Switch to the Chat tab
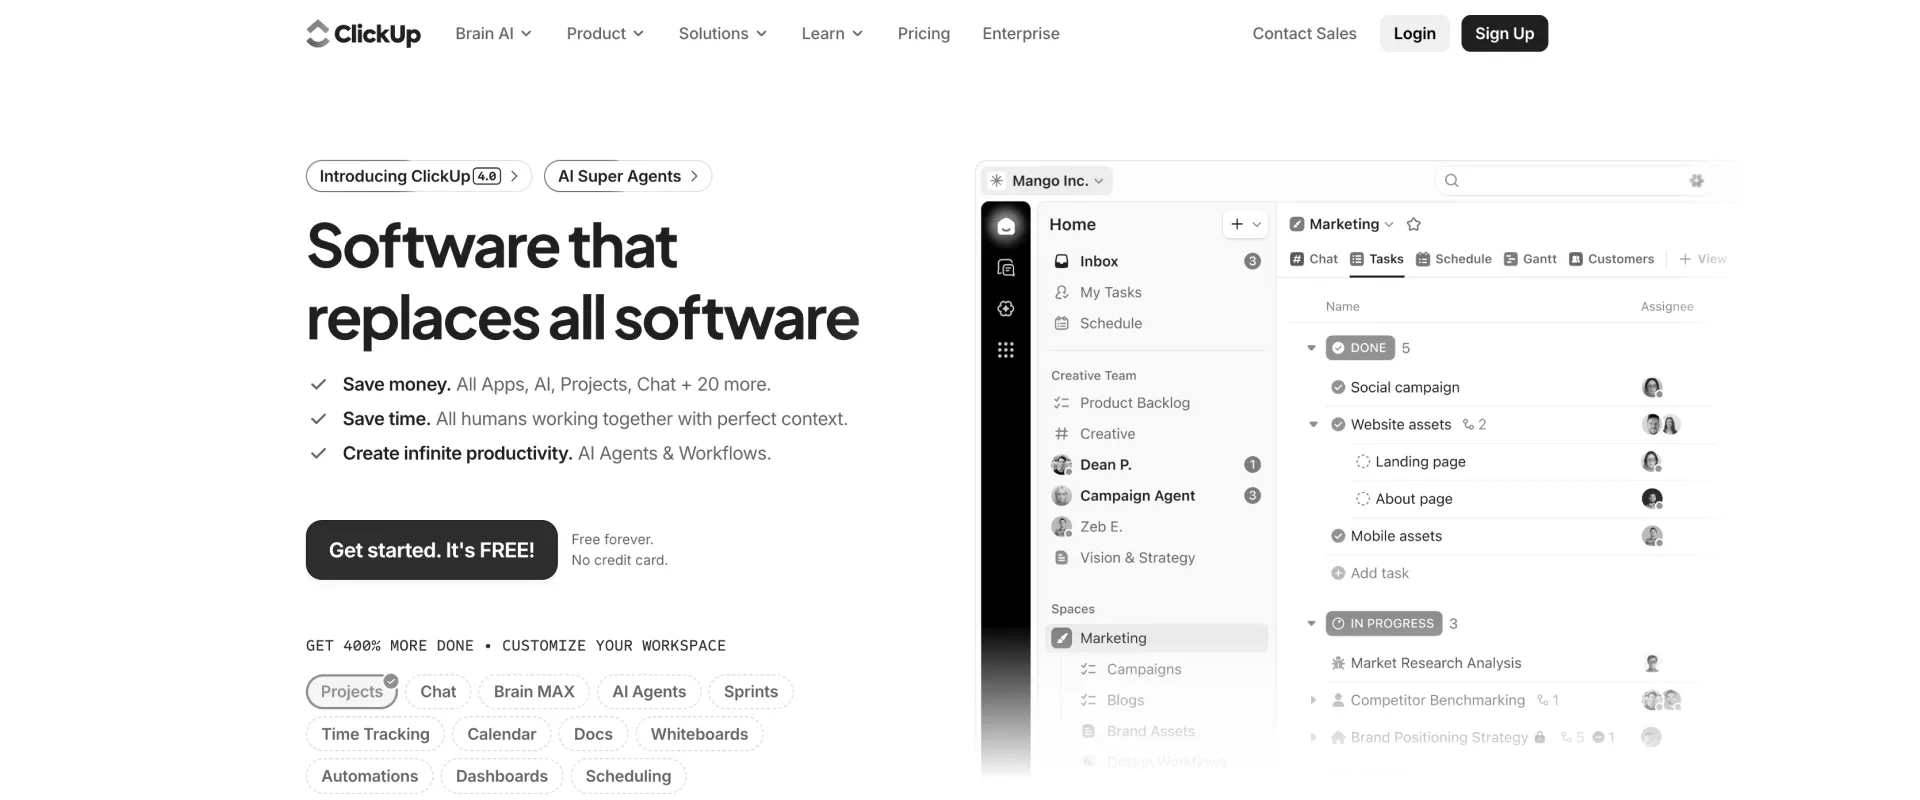 click(1314, 259)
